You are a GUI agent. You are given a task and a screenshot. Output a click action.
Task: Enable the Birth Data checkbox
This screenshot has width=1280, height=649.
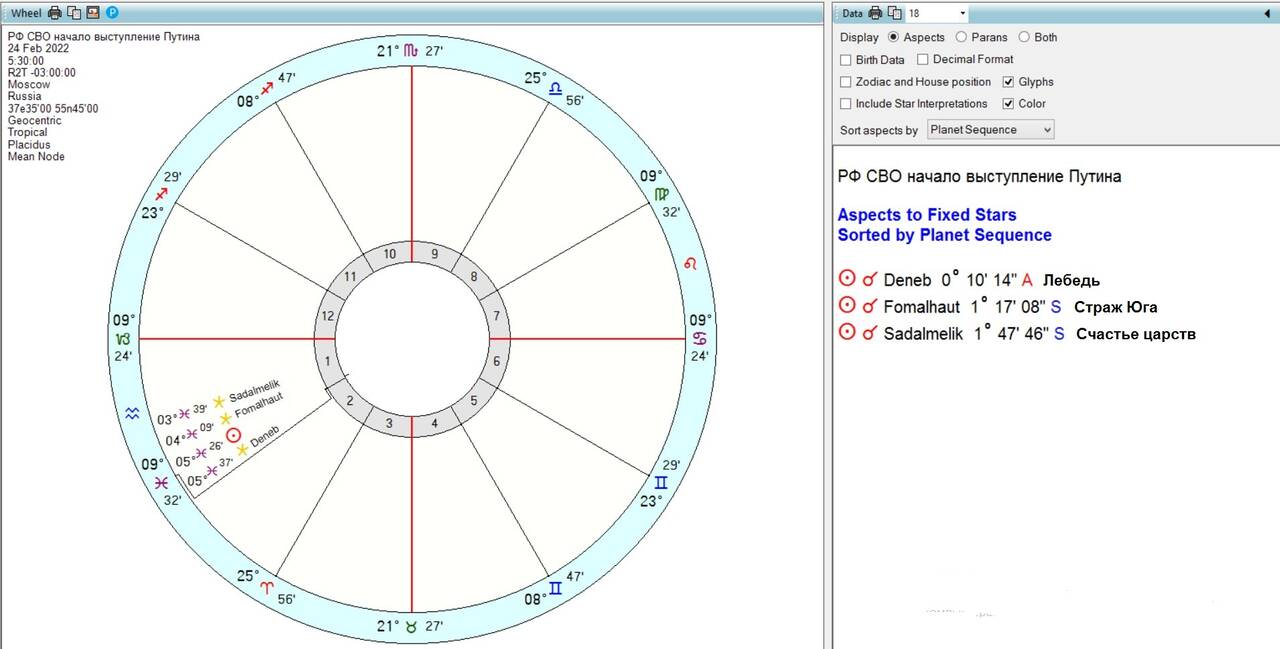tap(846, 60)
